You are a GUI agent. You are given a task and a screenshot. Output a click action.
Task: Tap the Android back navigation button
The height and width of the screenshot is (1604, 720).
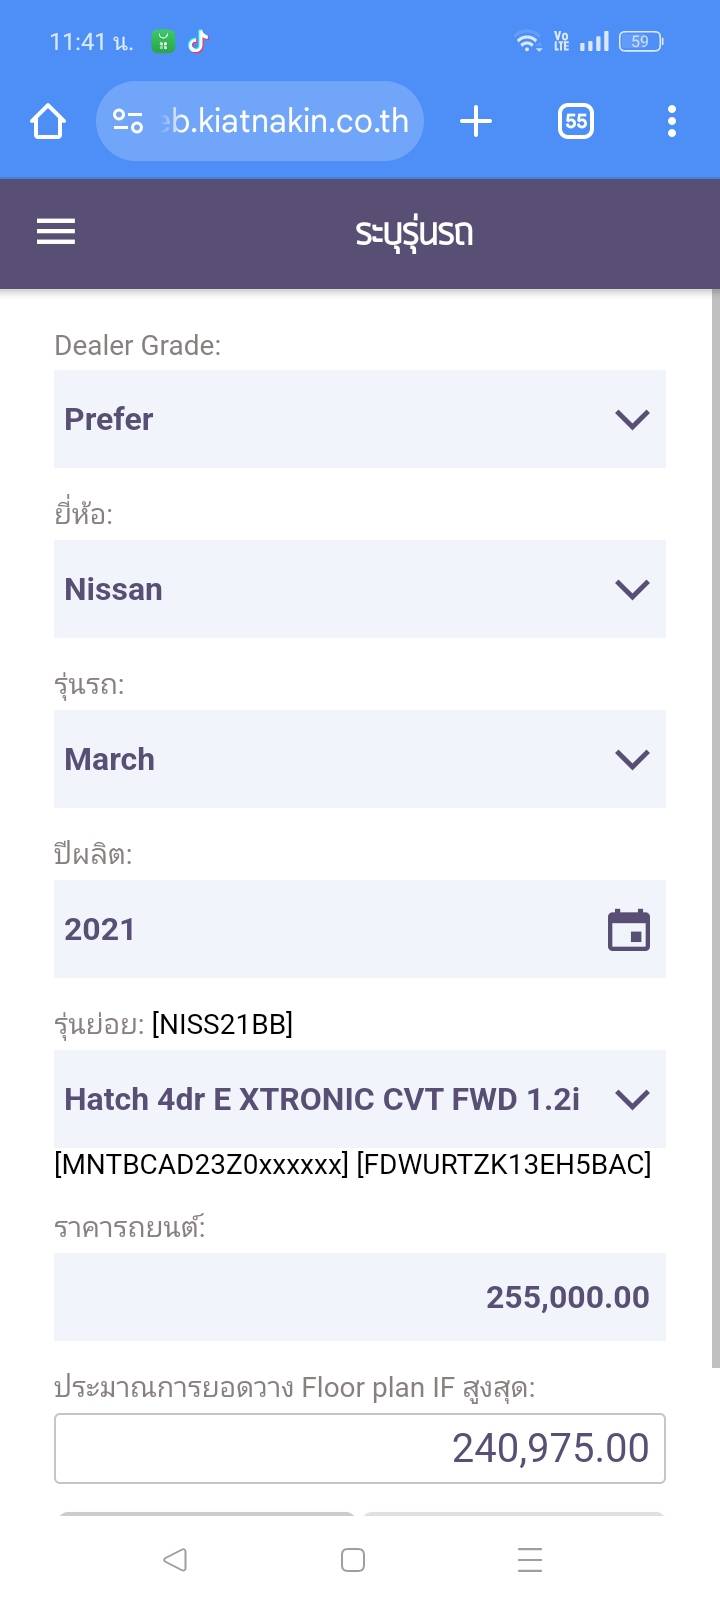pyautogui.click(x=175, y=1559)
